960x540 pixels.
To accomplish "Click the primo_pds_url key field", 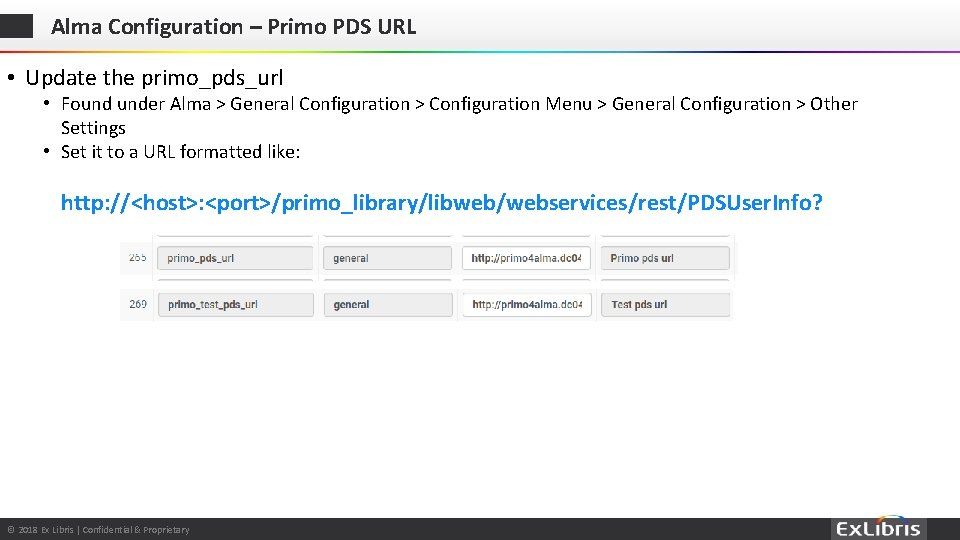I will click(x=235, y=258).
